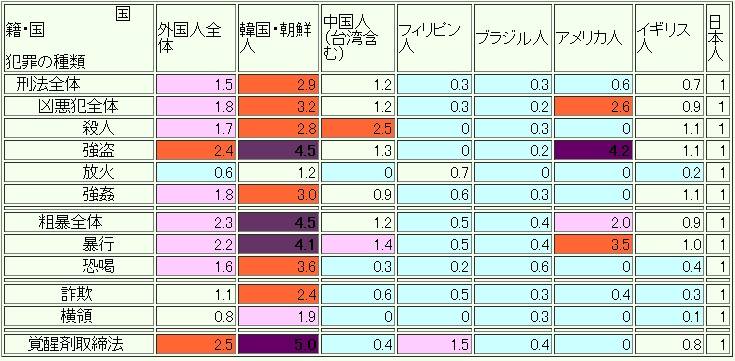
Task: Select the 外国人全体 column header
Action: [196, 38]
